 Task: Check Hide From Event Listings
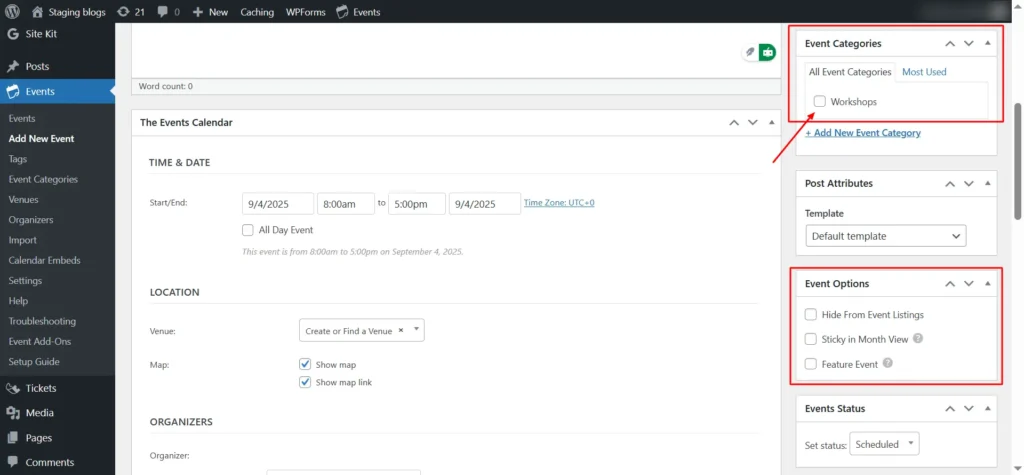pyautogui.click(x=811, y=315)
